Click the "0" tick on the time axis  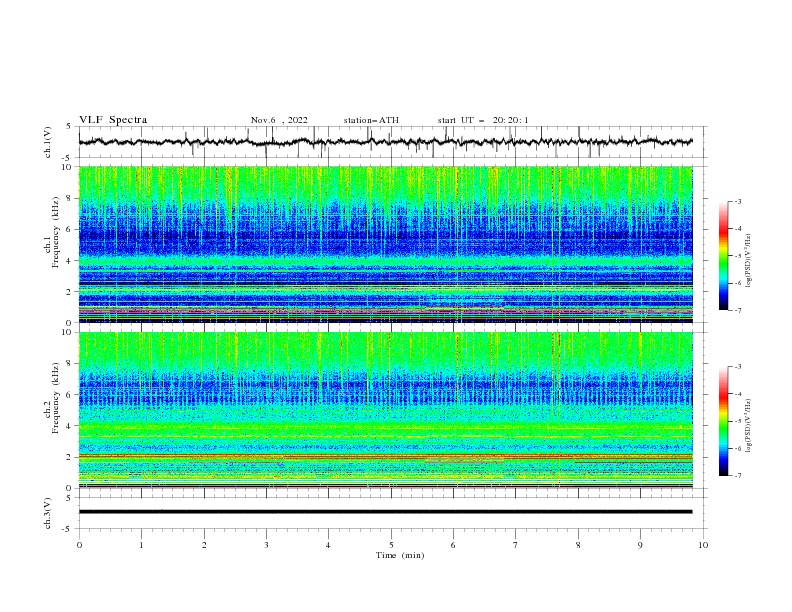(79, 545)
